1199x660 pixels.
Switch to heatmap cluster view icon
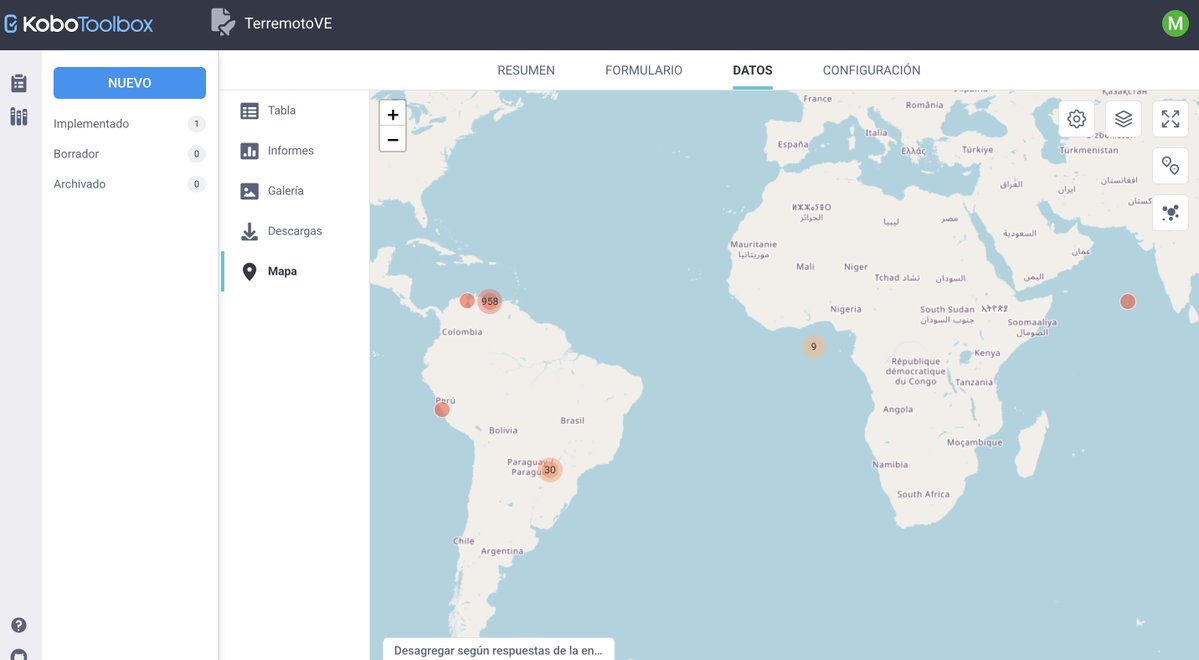(1170, 212)
